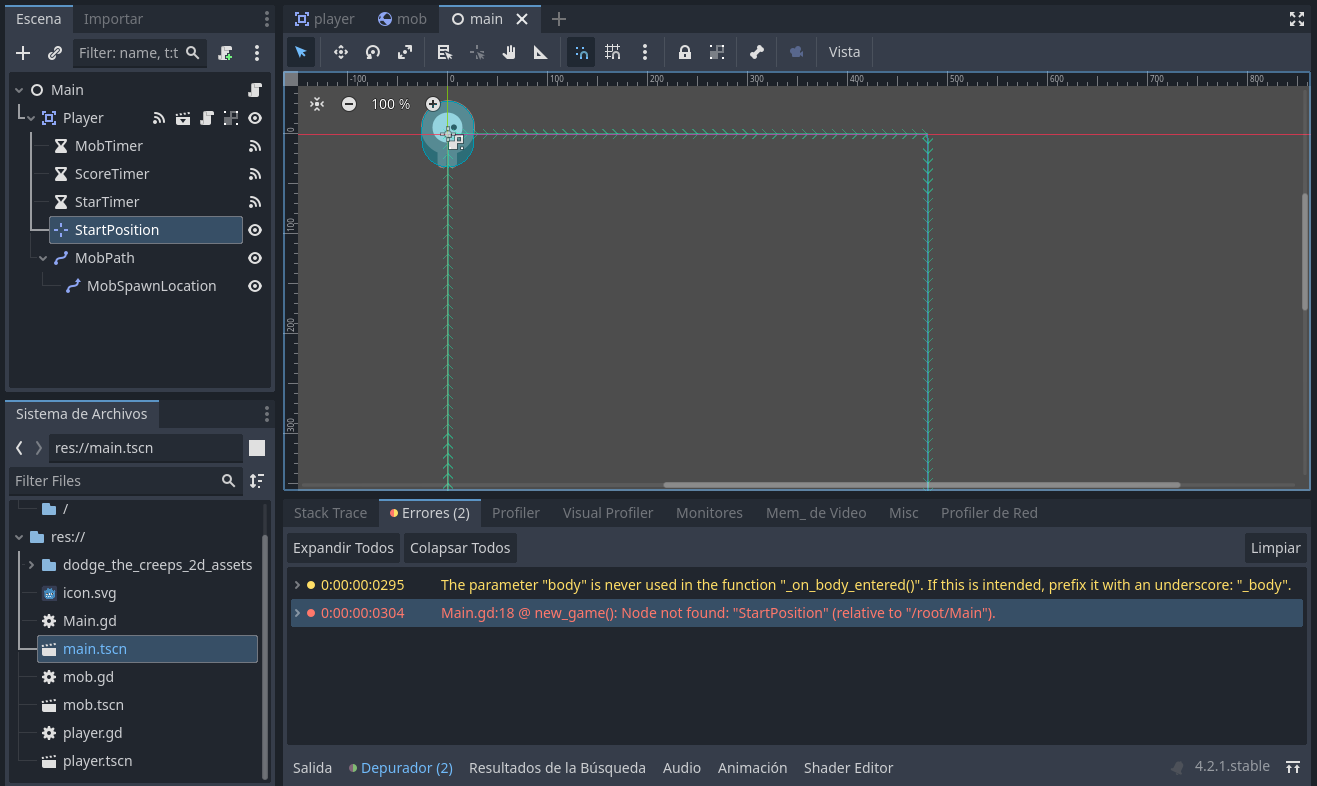The width and height of the screenshot is (1317, 786).
Task: Collapse the Player node in scene tree
Action: point(31,118)
